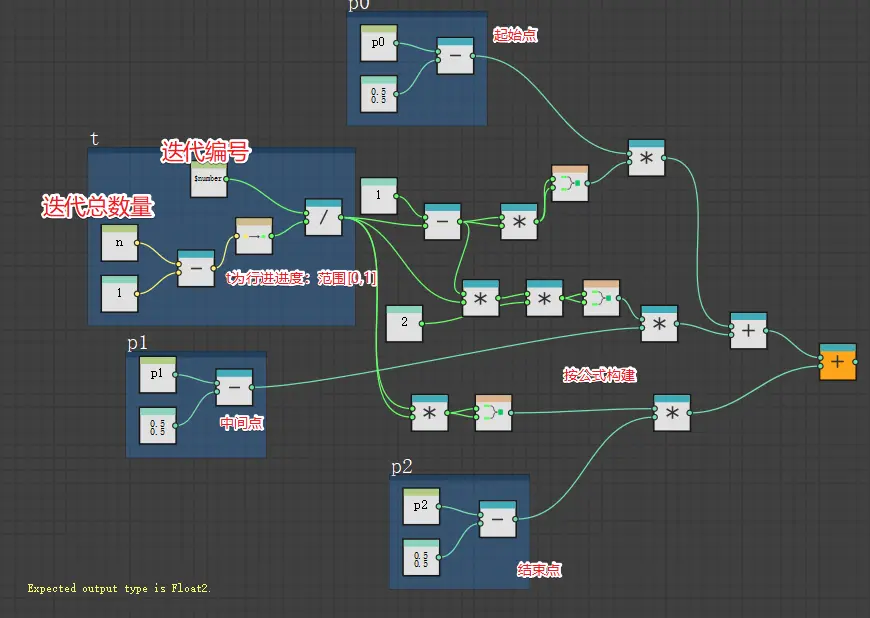870x618 pixels.
Task: Select the t times t multiply node in bottom row
Action: tap(429, 413)
